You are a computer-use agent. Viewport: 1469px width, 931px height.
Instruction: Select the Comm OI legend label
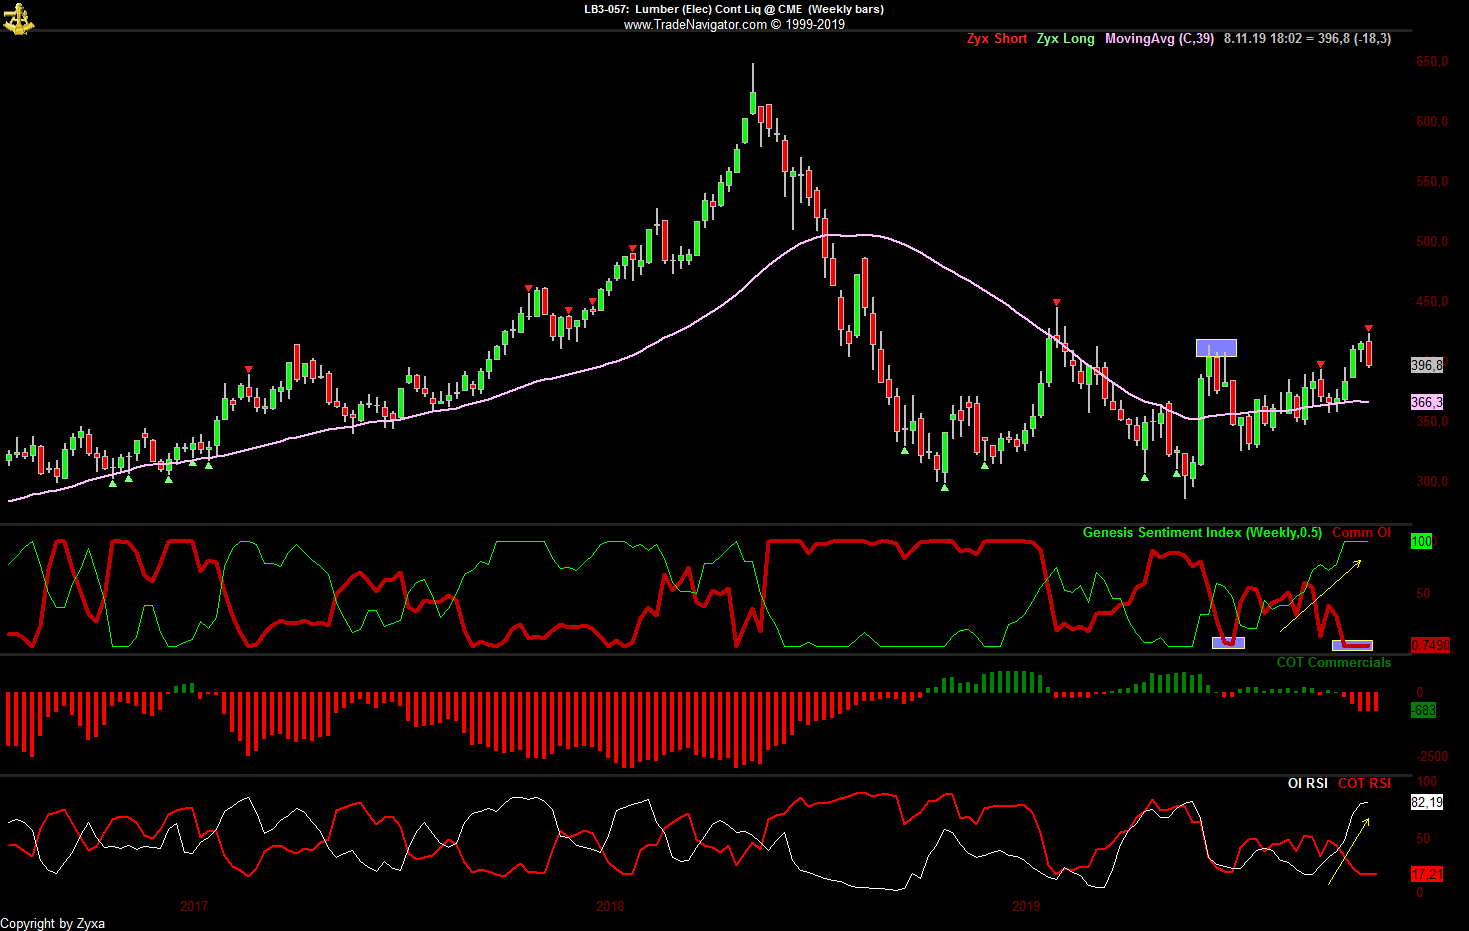(1361, 533)
